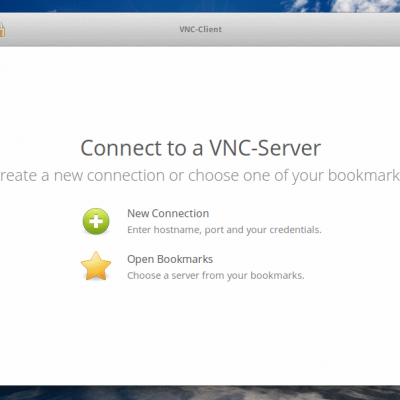Viewport: 400px width, 400px height.
Task: Click the VNC-Client window title text
Action: coord(200,29)
